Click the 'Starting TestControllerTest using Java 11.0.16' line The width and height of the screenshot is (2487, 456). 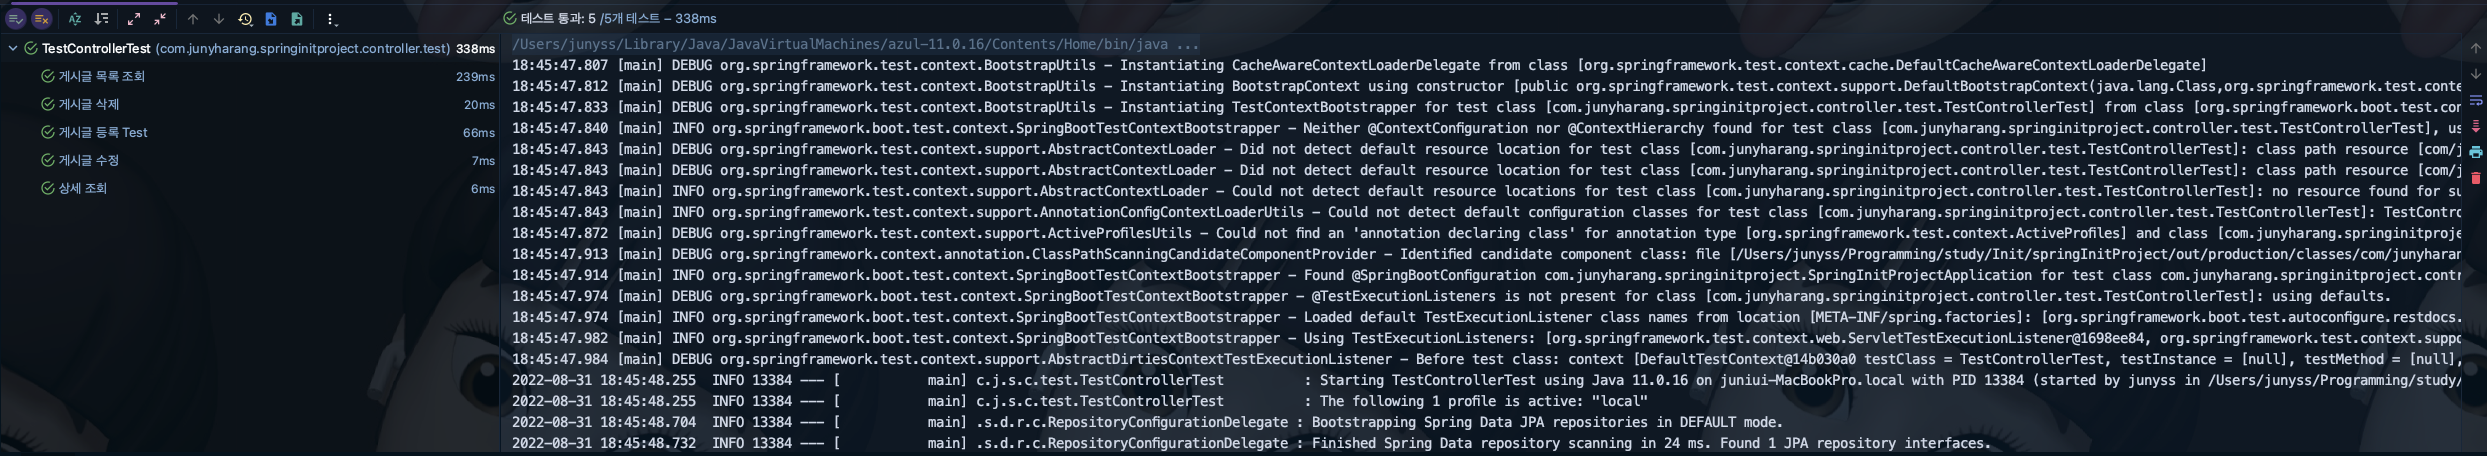coord(1486,380)
